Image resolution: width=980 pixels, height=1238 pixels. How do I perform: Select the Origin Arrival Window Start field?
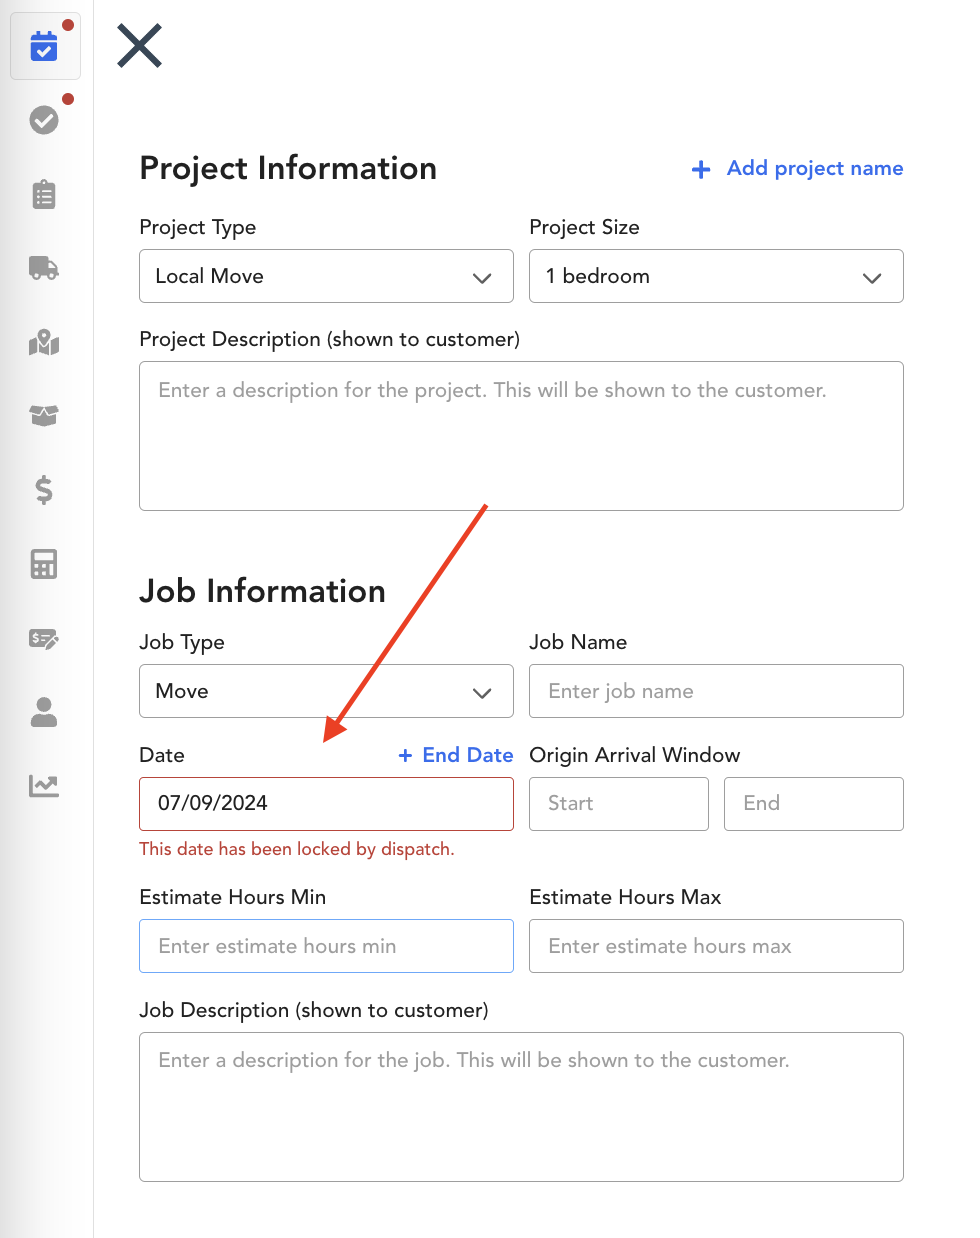click(x=619, y=804)
